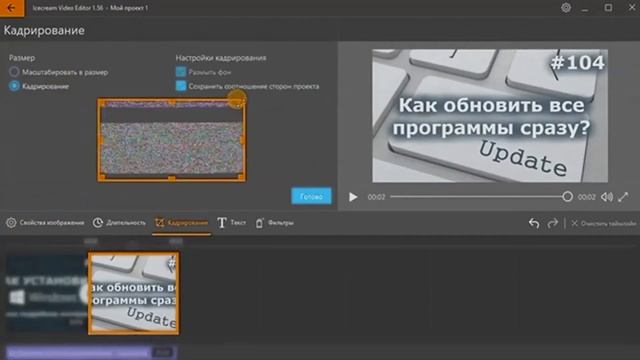Image resolution: width=640 pixels, height=360 pixels.
Task: Select 'Масштабировать в размер' radio option
Action: (x=14, y=72)
